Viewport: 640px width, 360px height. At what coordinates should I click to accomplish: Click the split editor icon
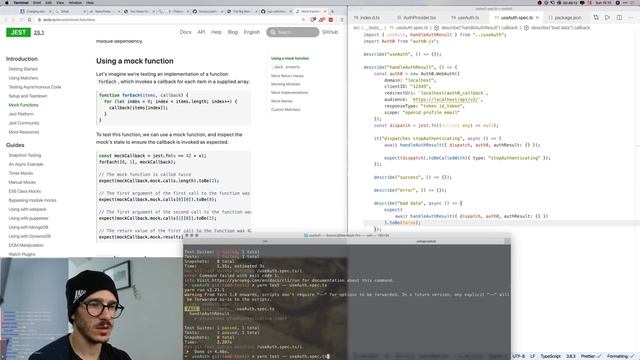[x=619, y=18]
